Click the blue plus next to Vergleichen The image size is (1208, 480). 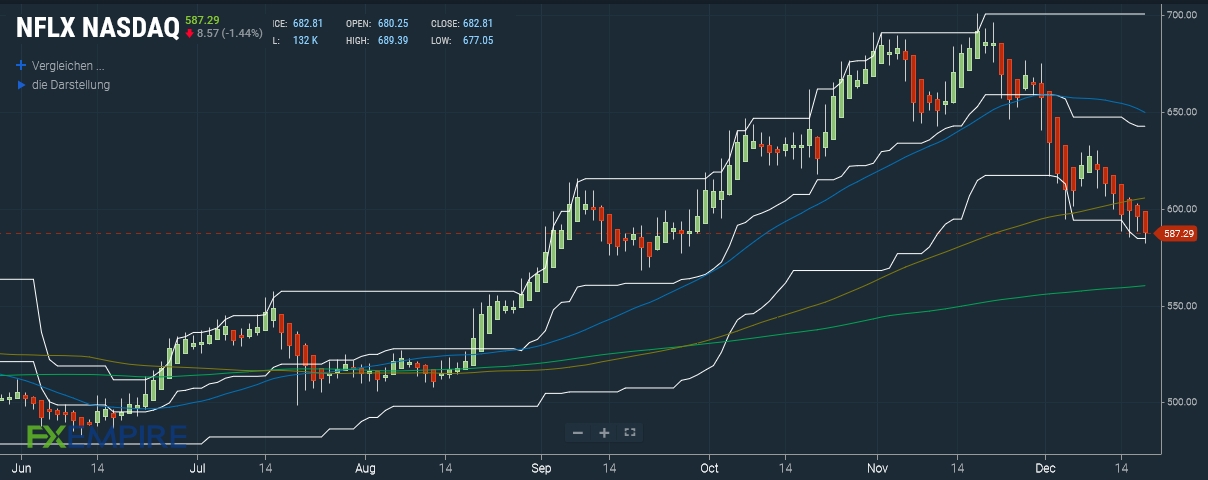[x=21, y=65]
